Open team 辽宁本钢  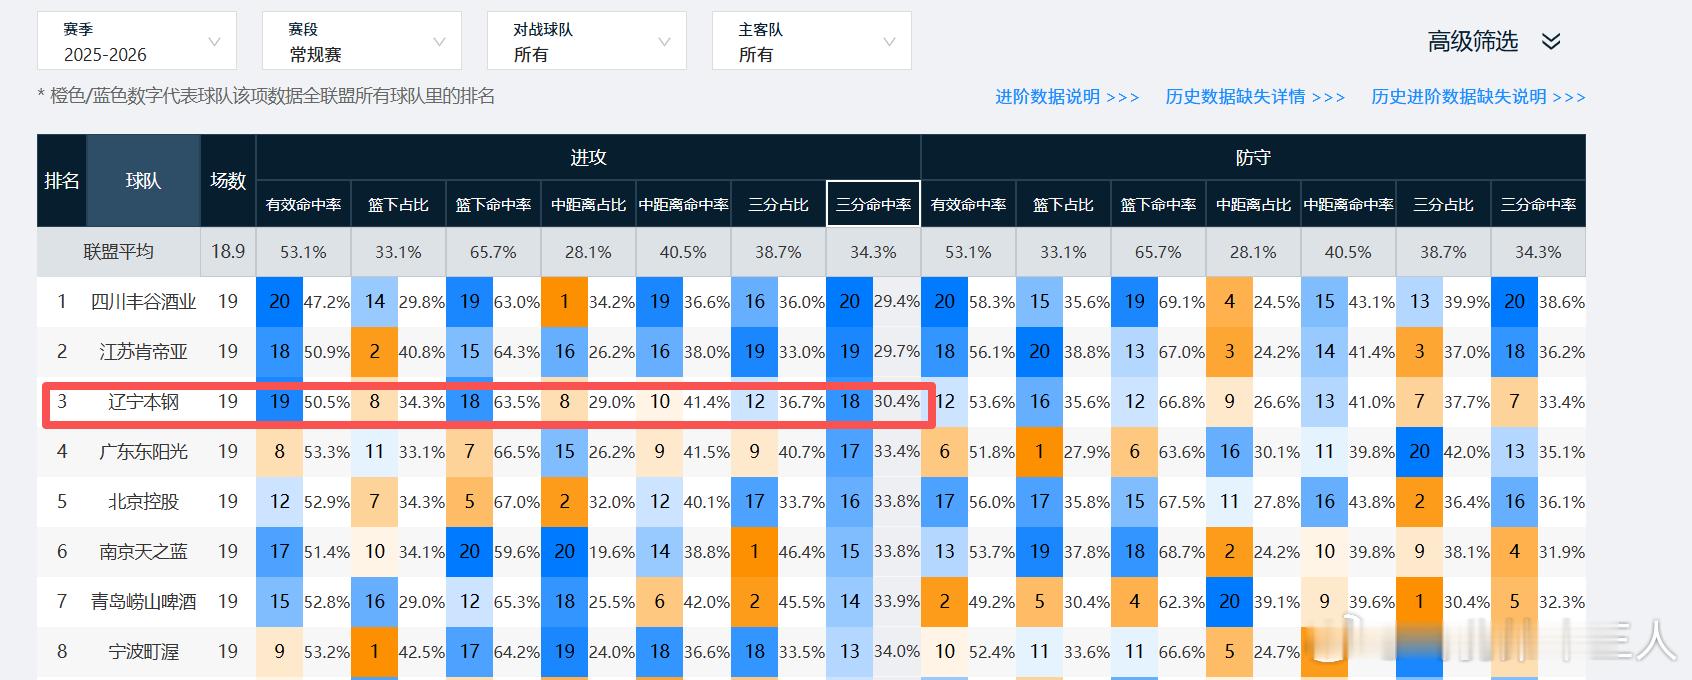(x=144, y=402)
